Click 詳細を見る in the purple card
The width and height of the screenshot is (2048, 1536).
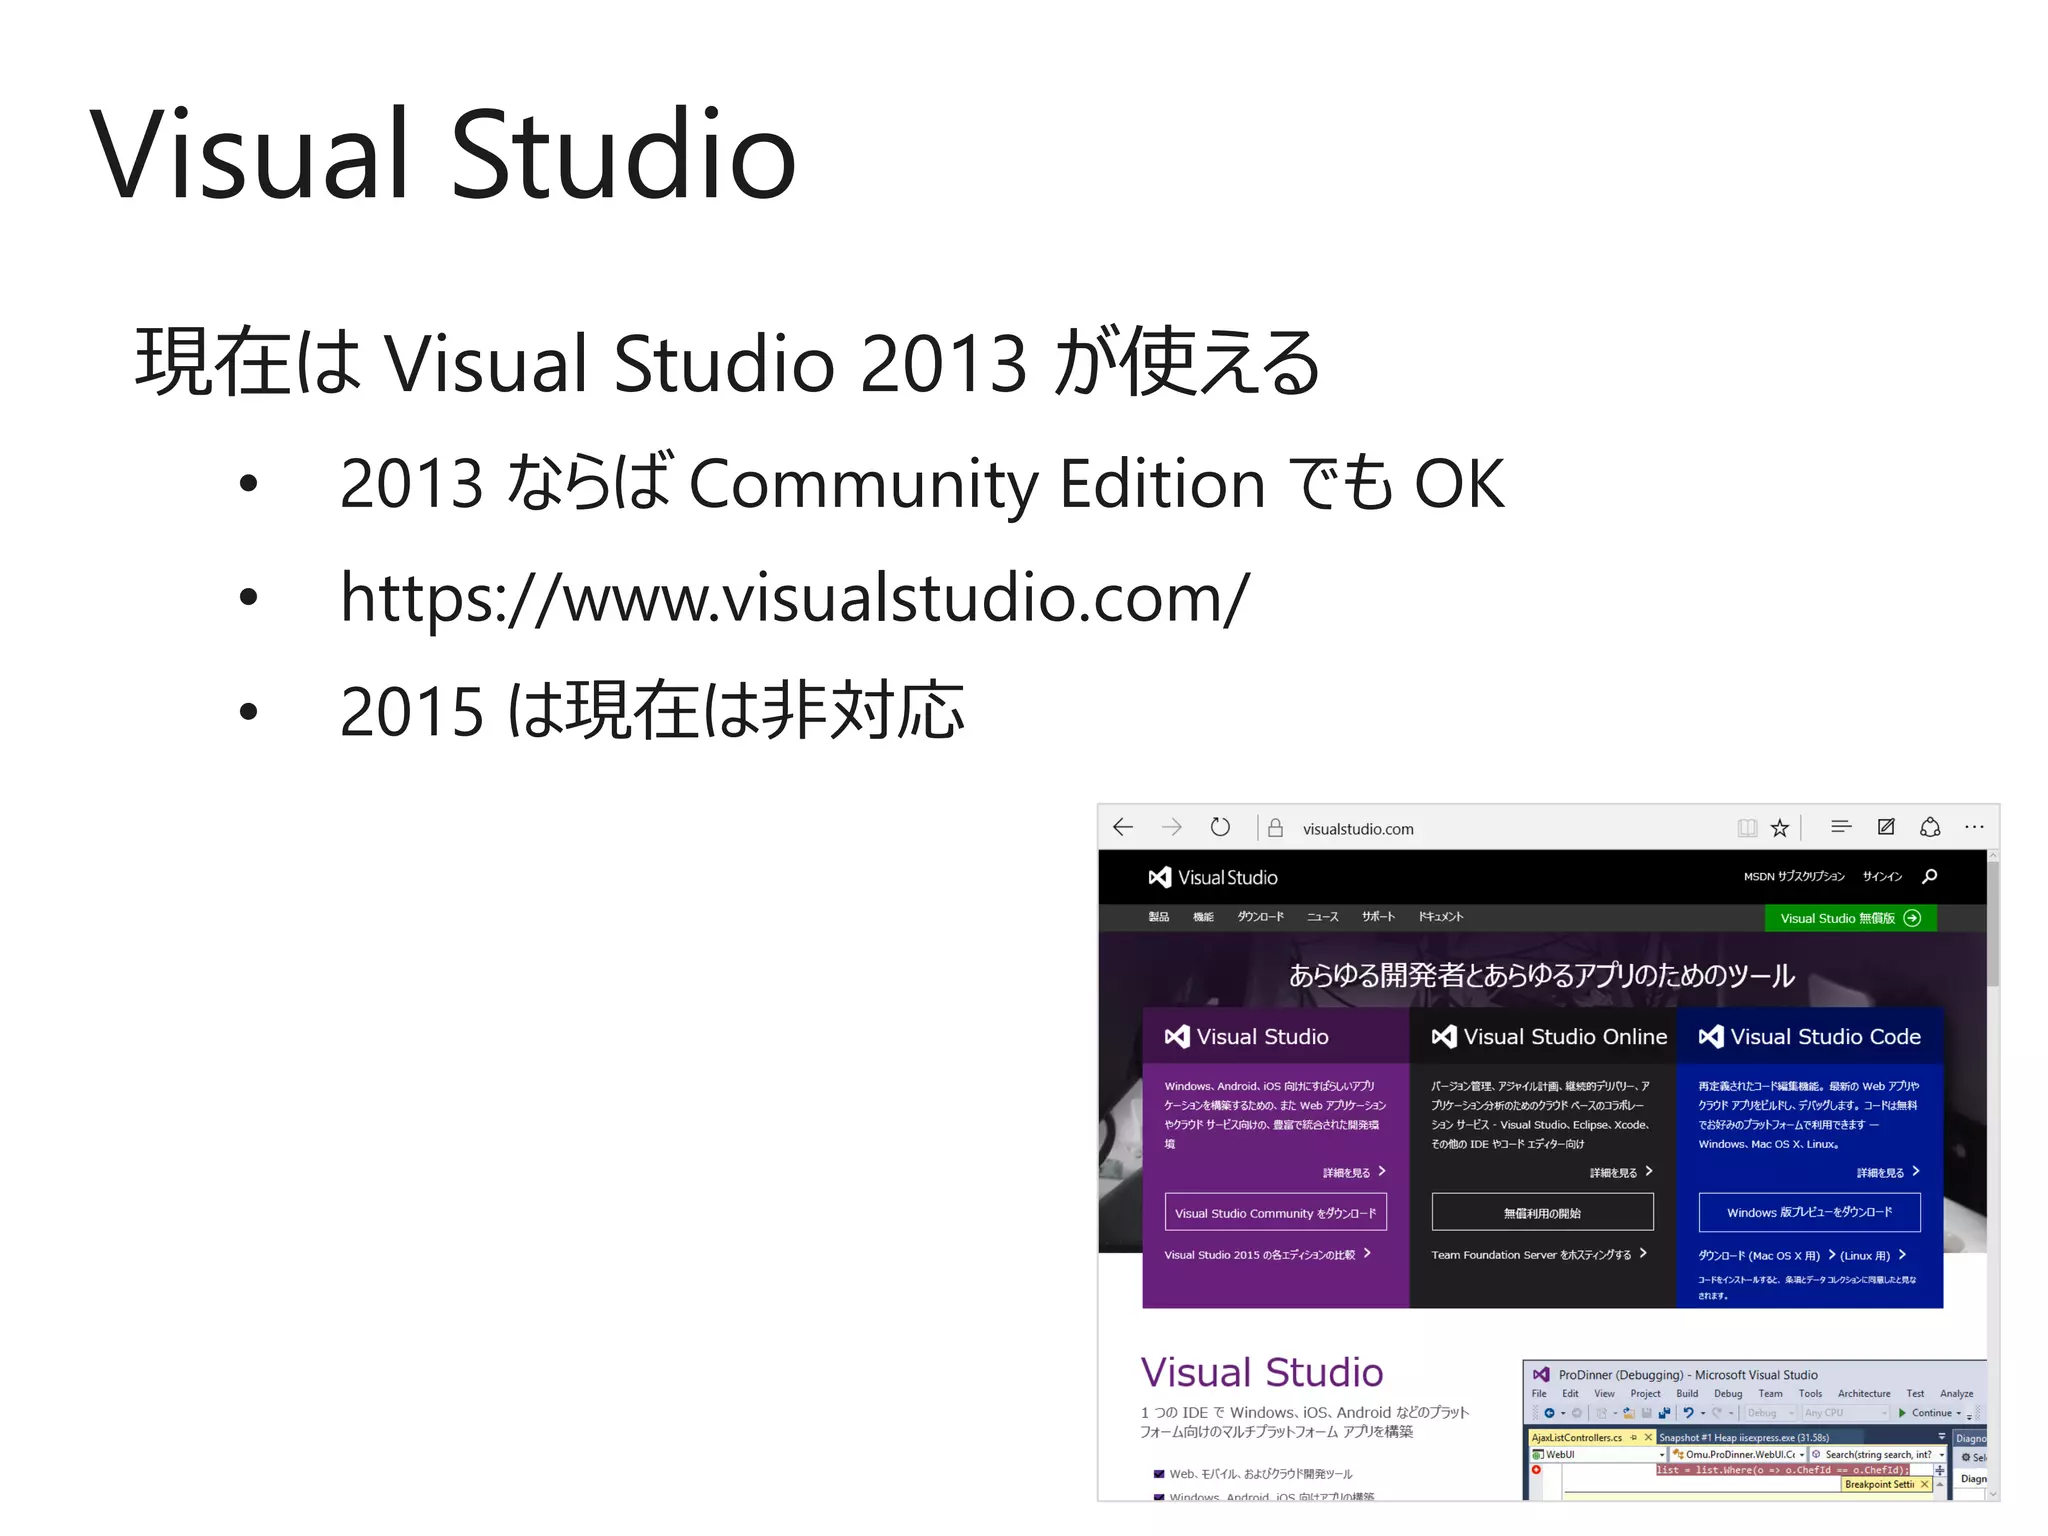tap(1354, 1172)
